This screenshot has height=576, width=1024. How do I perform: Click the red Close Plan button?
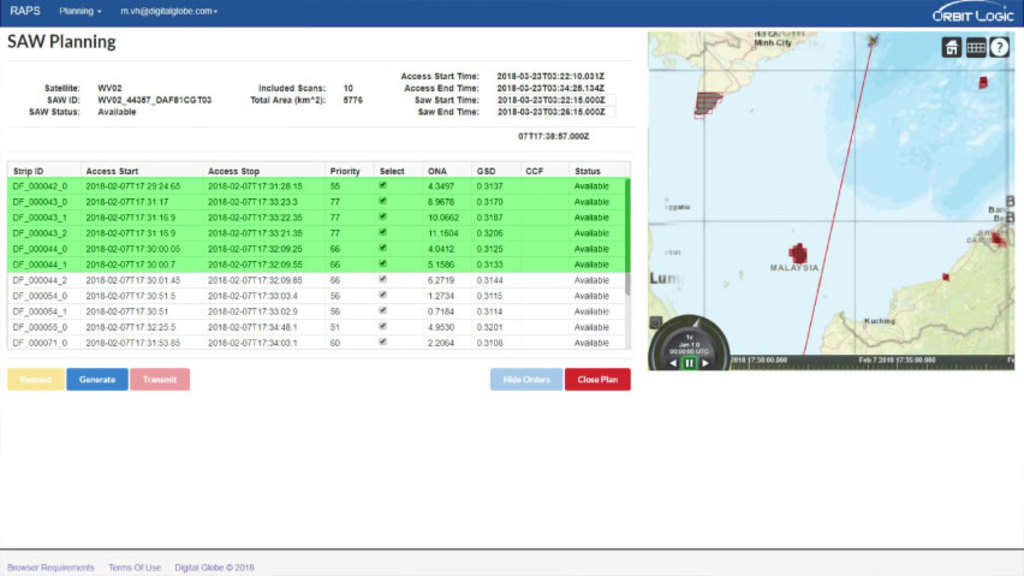[x=597, y=379]
